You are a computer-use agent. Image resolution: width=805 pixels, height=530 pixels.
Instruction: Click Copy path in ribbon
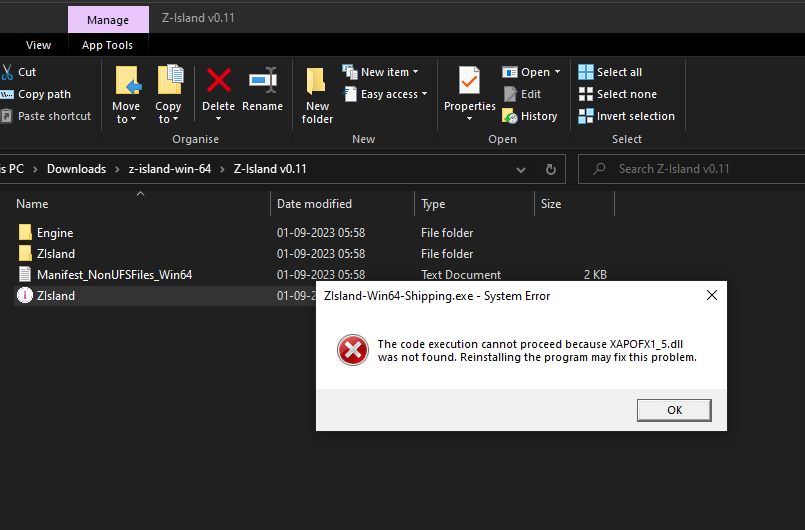pos(35,94)
